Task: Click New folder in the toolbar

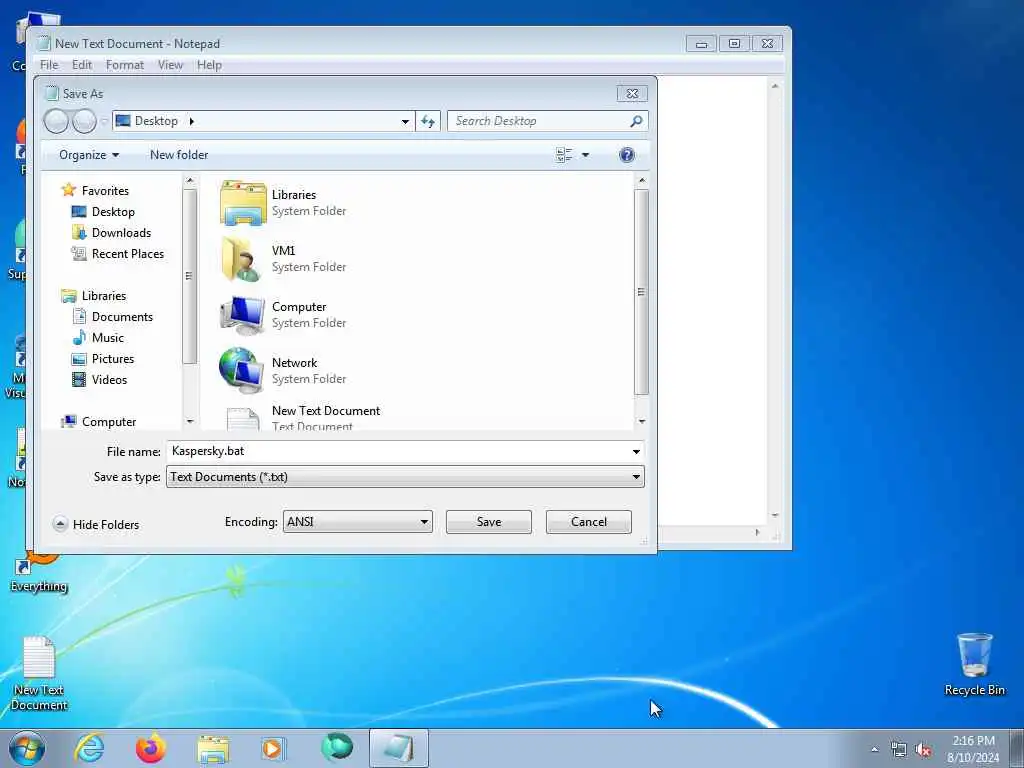Action: point(179,155)
